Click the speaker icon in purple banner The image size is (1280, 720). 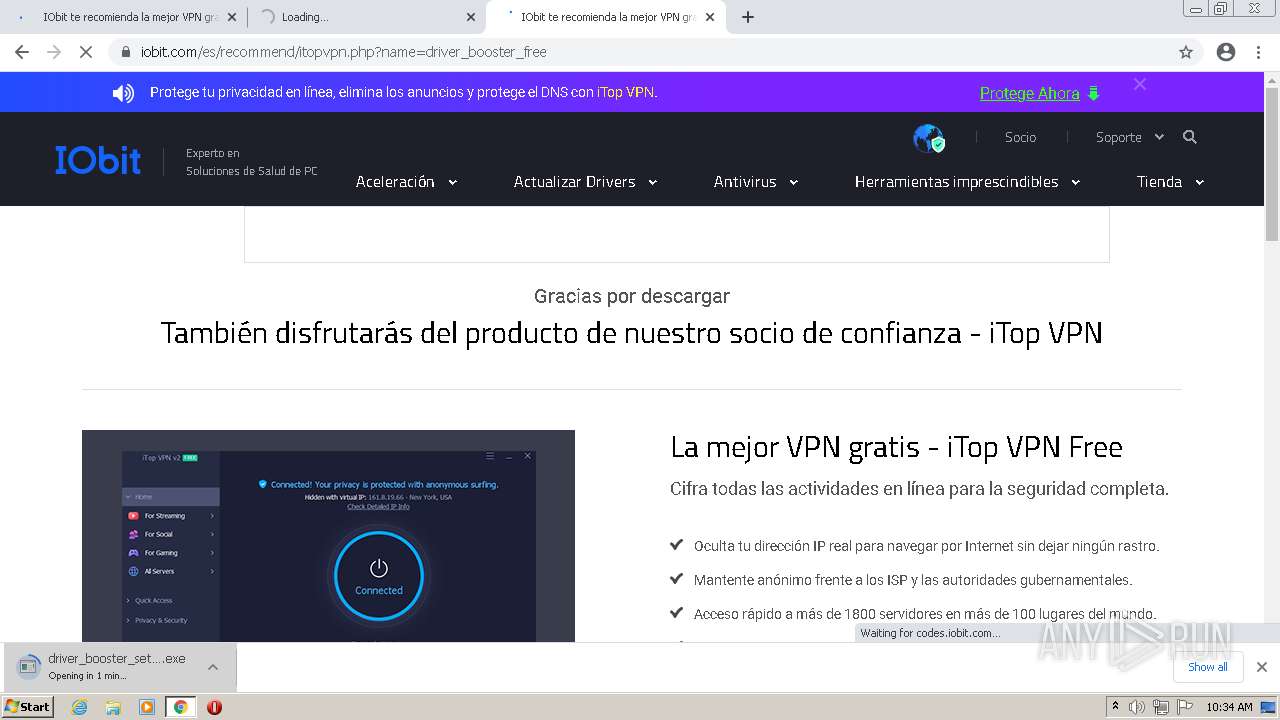point(123,93)
